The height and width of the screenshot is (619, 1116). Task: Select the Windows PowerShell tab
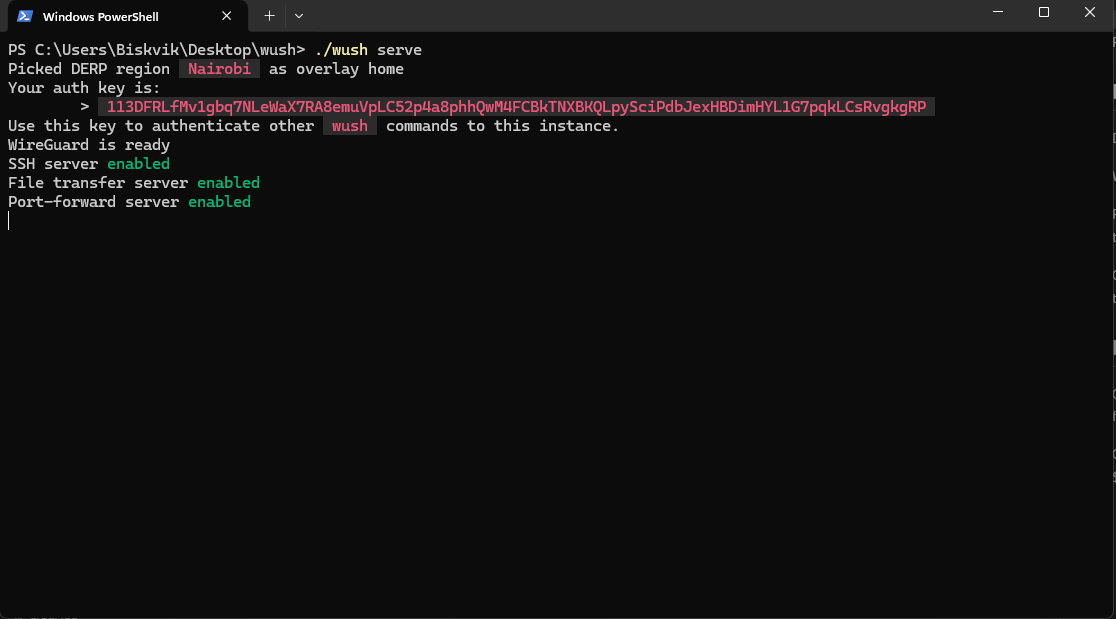(x=128, y=16)
